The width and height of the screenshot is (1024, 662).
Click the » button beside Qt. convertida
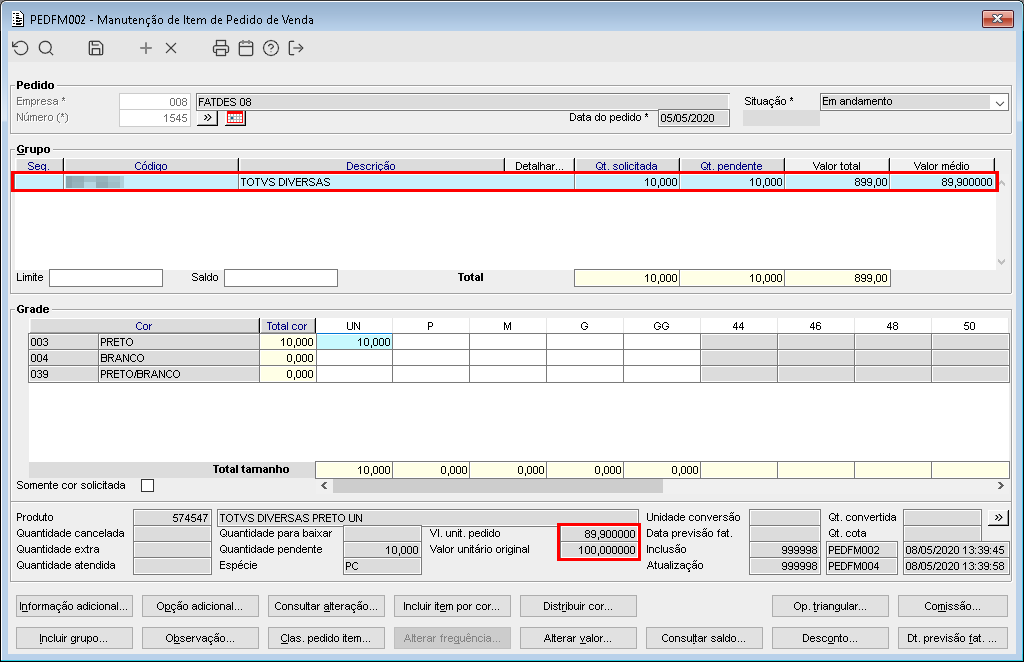tap(999, 518)
